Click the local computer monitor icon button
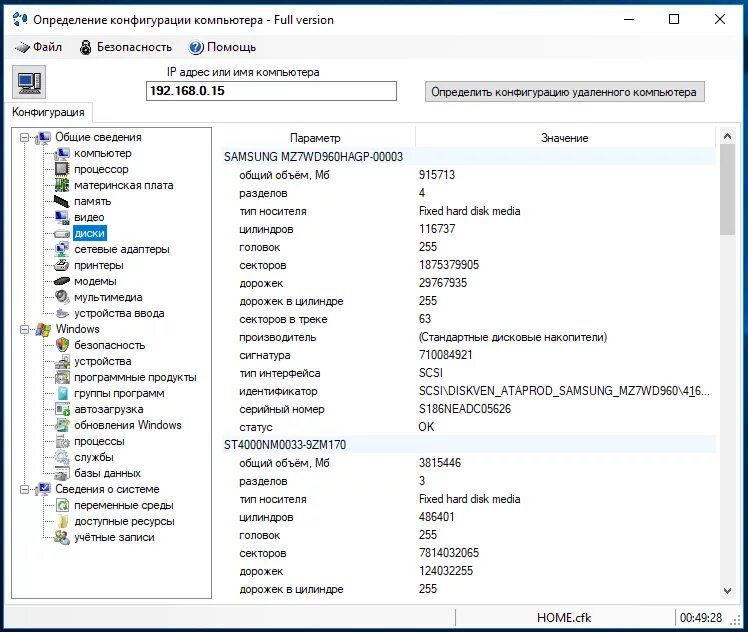Image resolution: width=748 pixels, height=632 pixels. tap(29, 83)
